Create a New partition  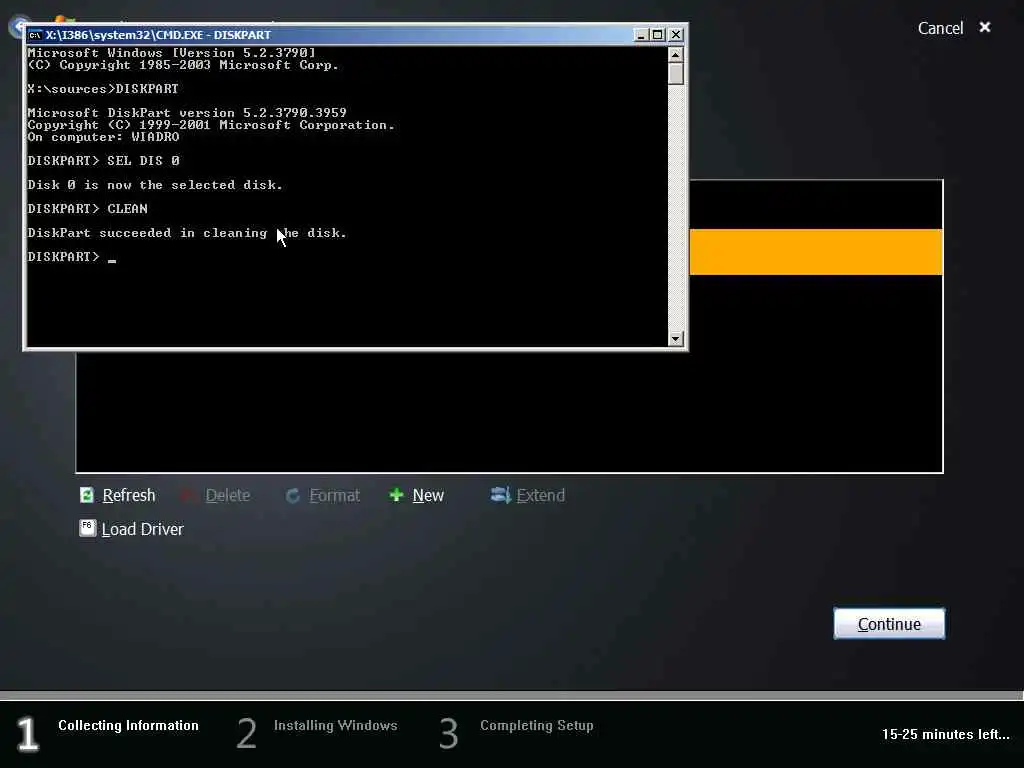click(428, 496)
